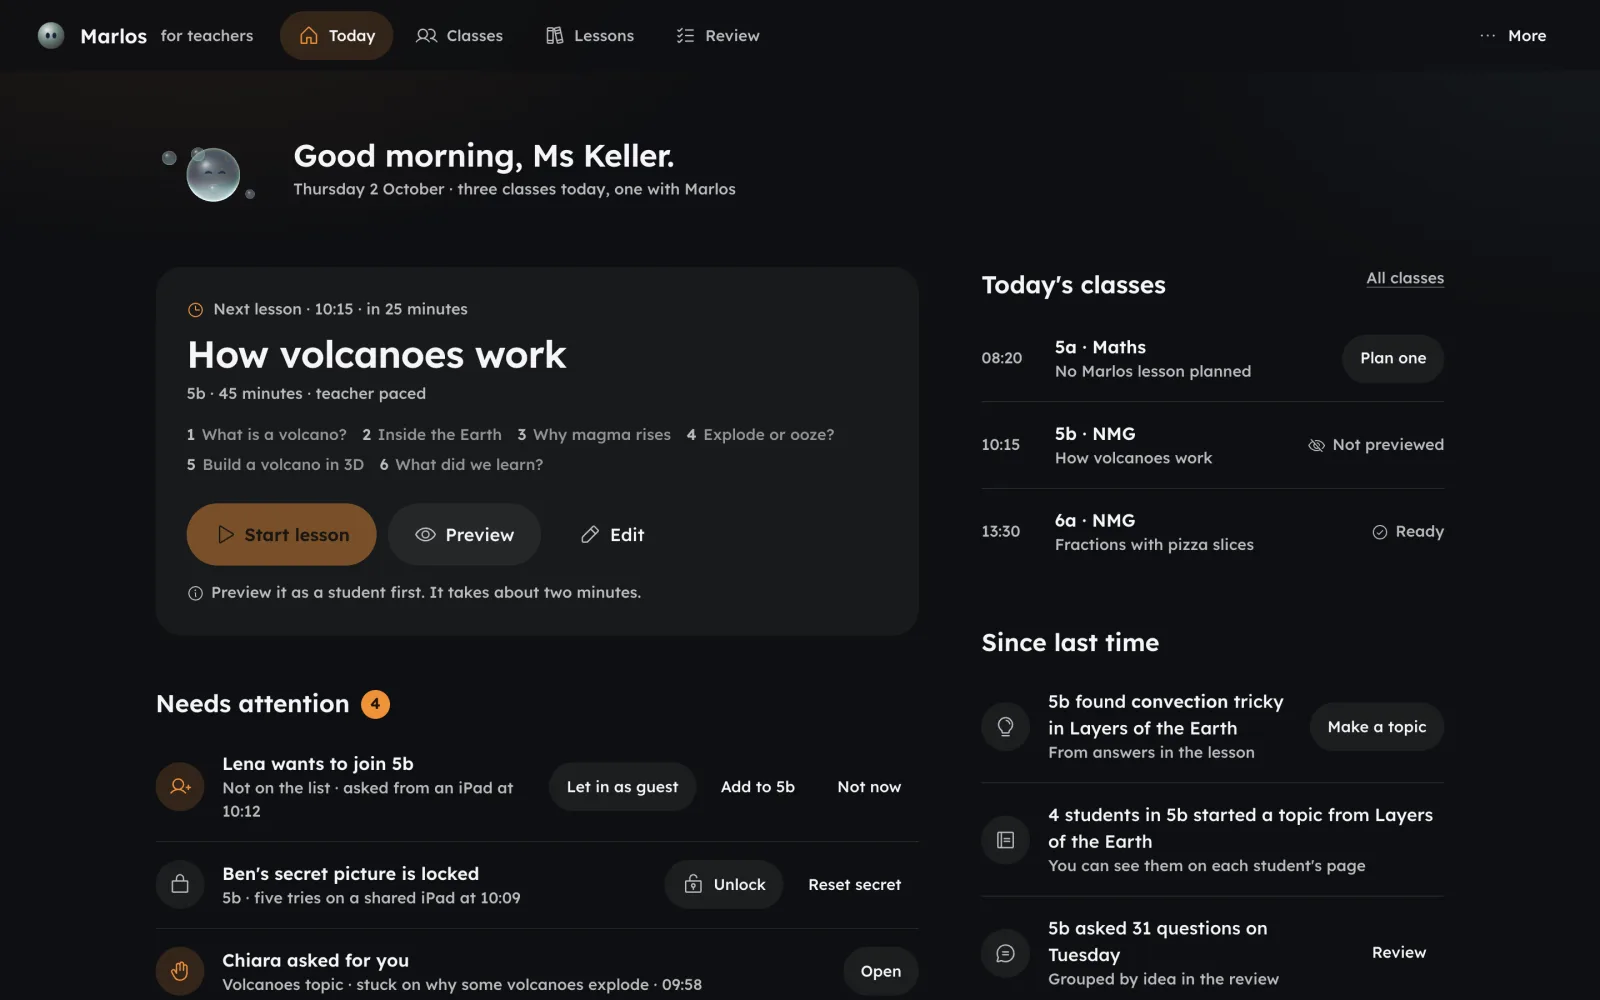The image size is (1600, 1000).
Task: Let Lena in as guest
Action: (x=622, y=787)
